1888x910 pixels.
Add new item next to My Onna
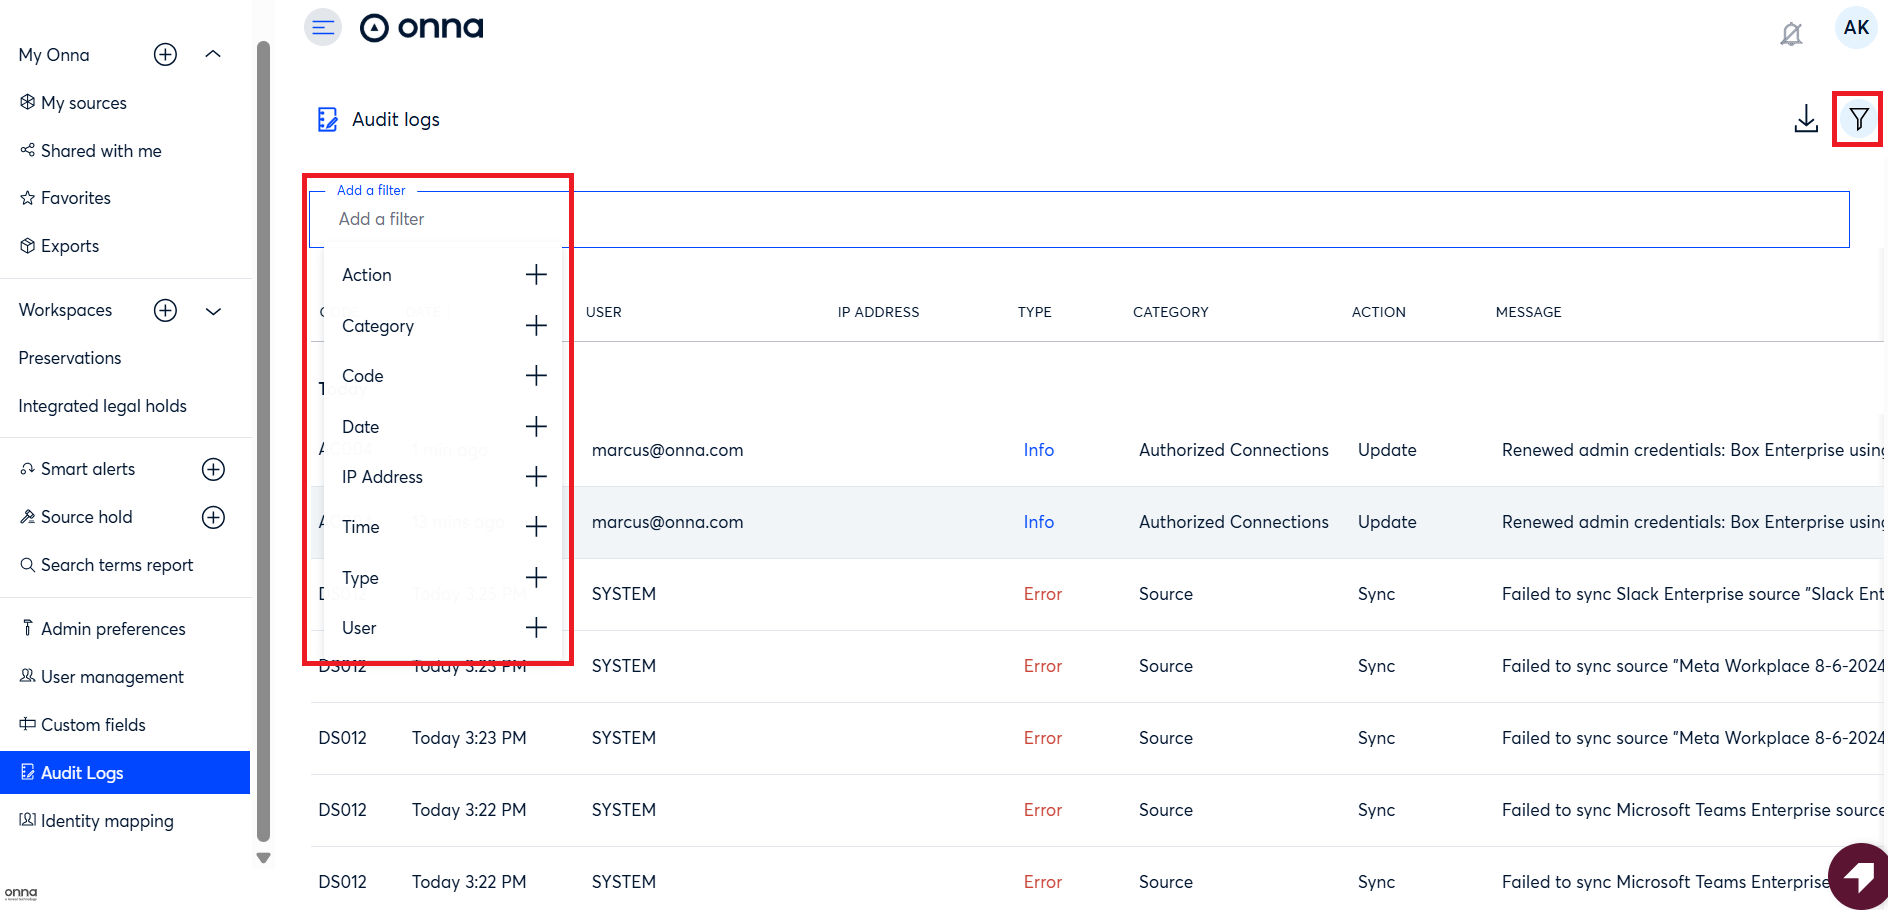coord(165,55)
